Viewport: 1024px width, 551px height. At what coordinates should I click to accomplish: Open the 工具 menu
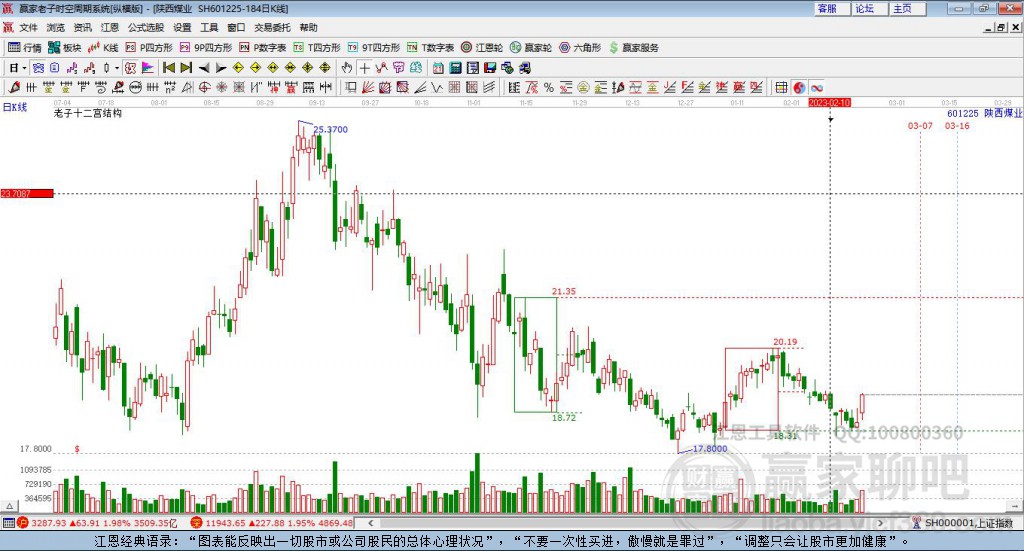pos(209,27)
